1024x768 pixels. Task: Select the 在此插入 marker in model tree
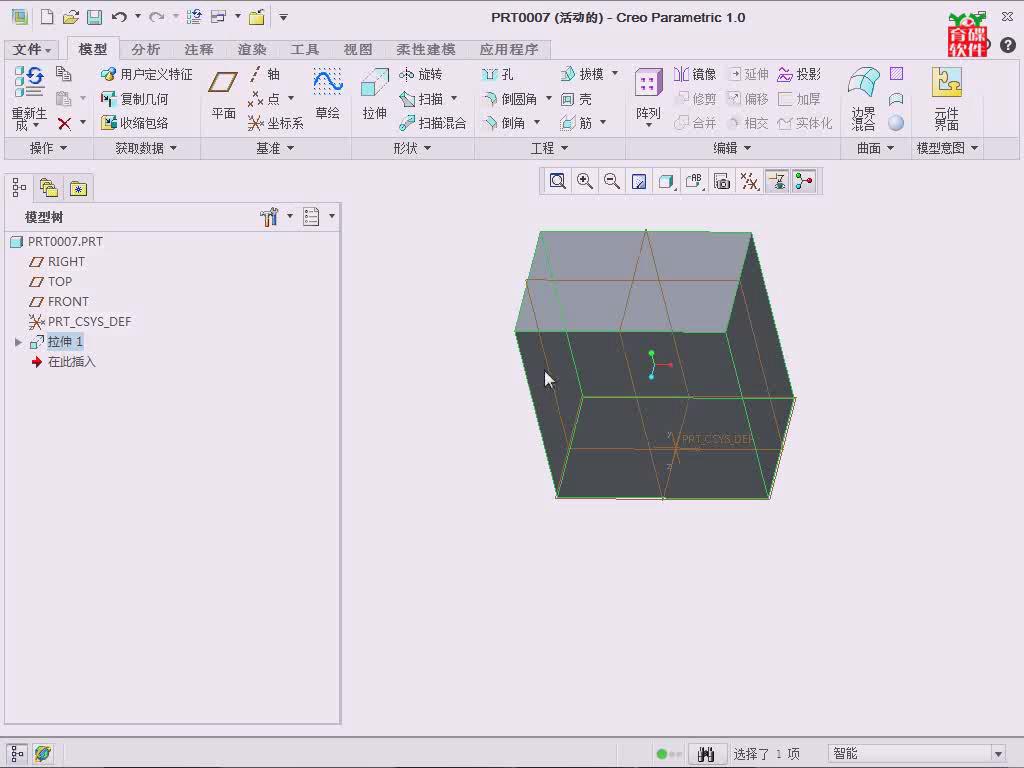point(63,361)
